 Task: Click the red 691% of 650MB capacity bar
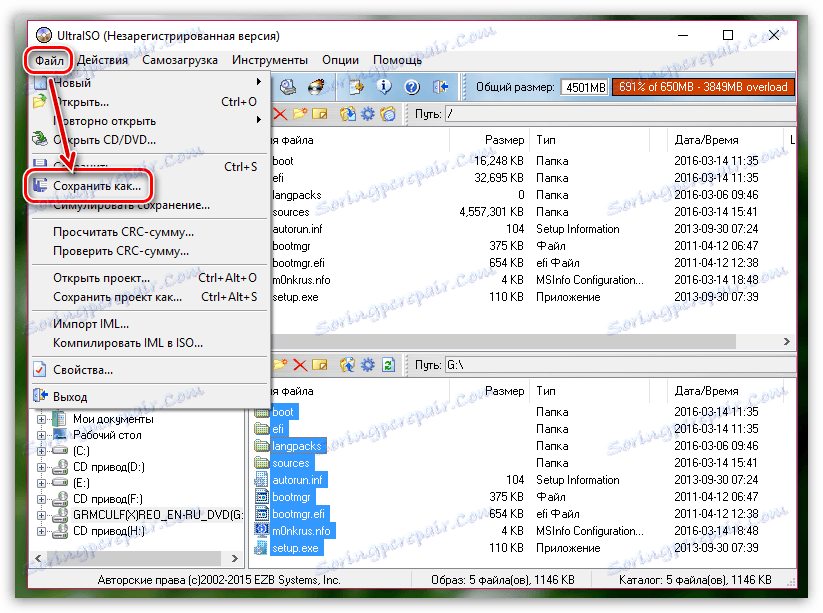click(x=703, y=87)
